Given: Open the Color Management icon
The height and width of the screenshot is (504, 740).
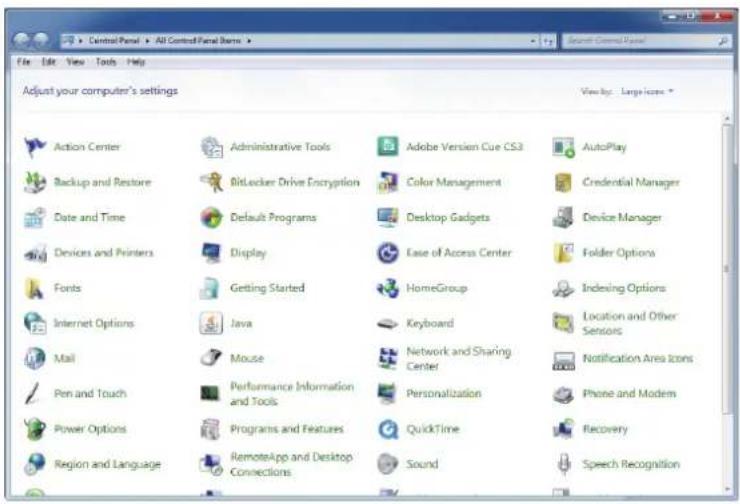Looking at the screenshot, I should click(x=388, y=182).
